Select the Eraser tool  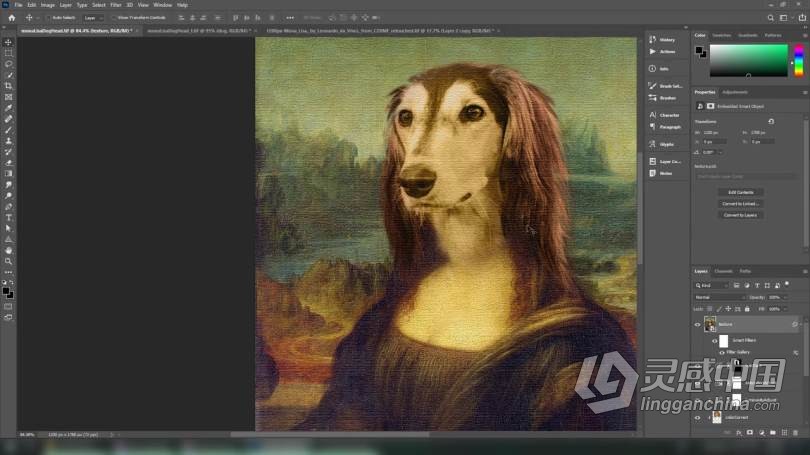(8, 163)
